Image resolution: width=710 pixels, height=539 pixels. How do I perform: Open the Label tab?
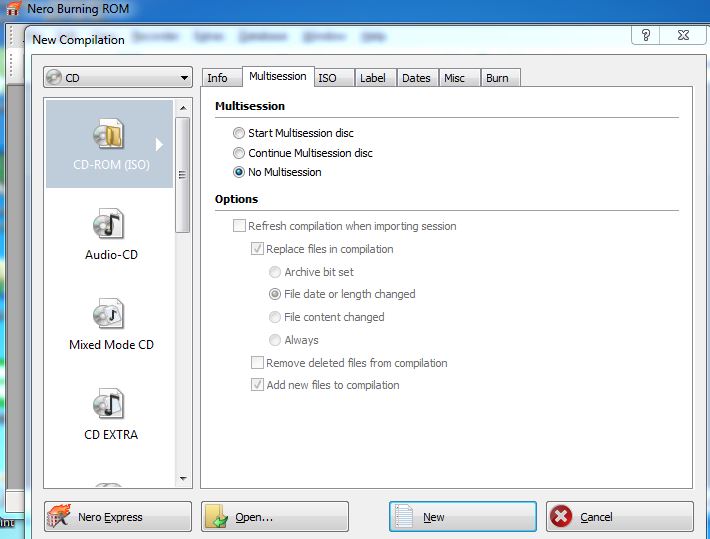click(376, 78)
